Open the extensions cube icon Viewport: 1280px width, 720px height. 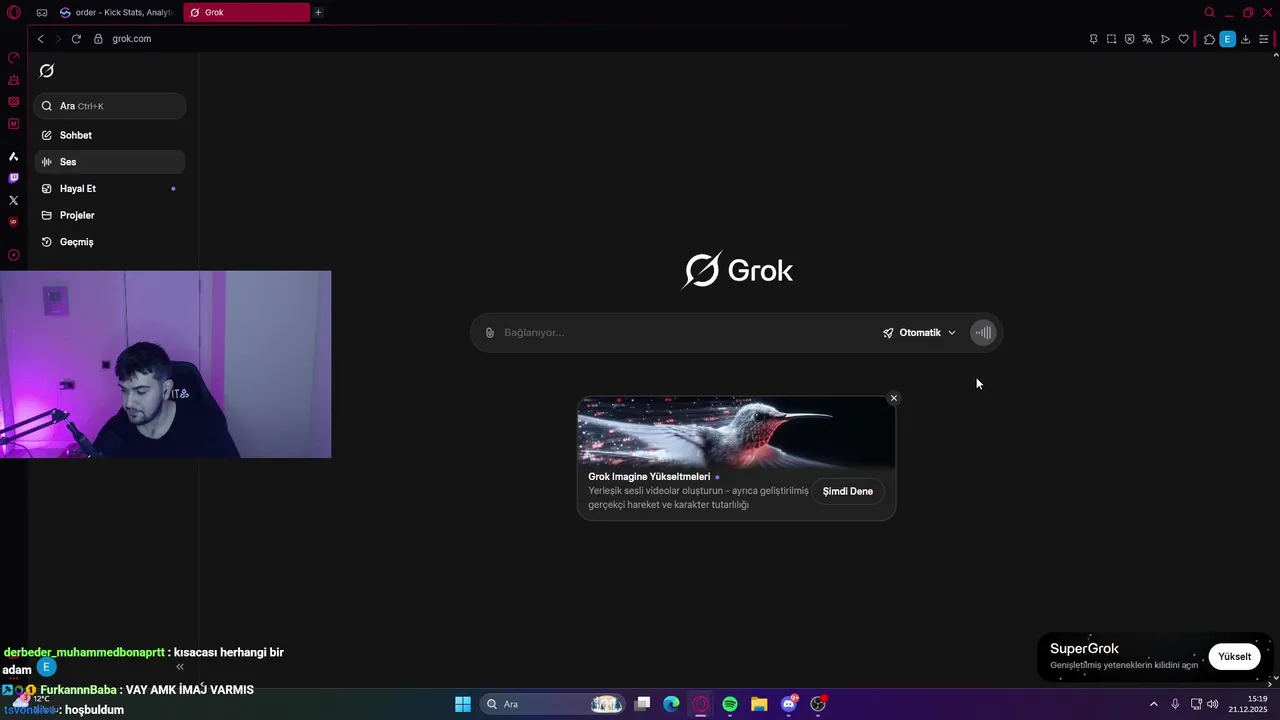click(x=1209, y=39)
